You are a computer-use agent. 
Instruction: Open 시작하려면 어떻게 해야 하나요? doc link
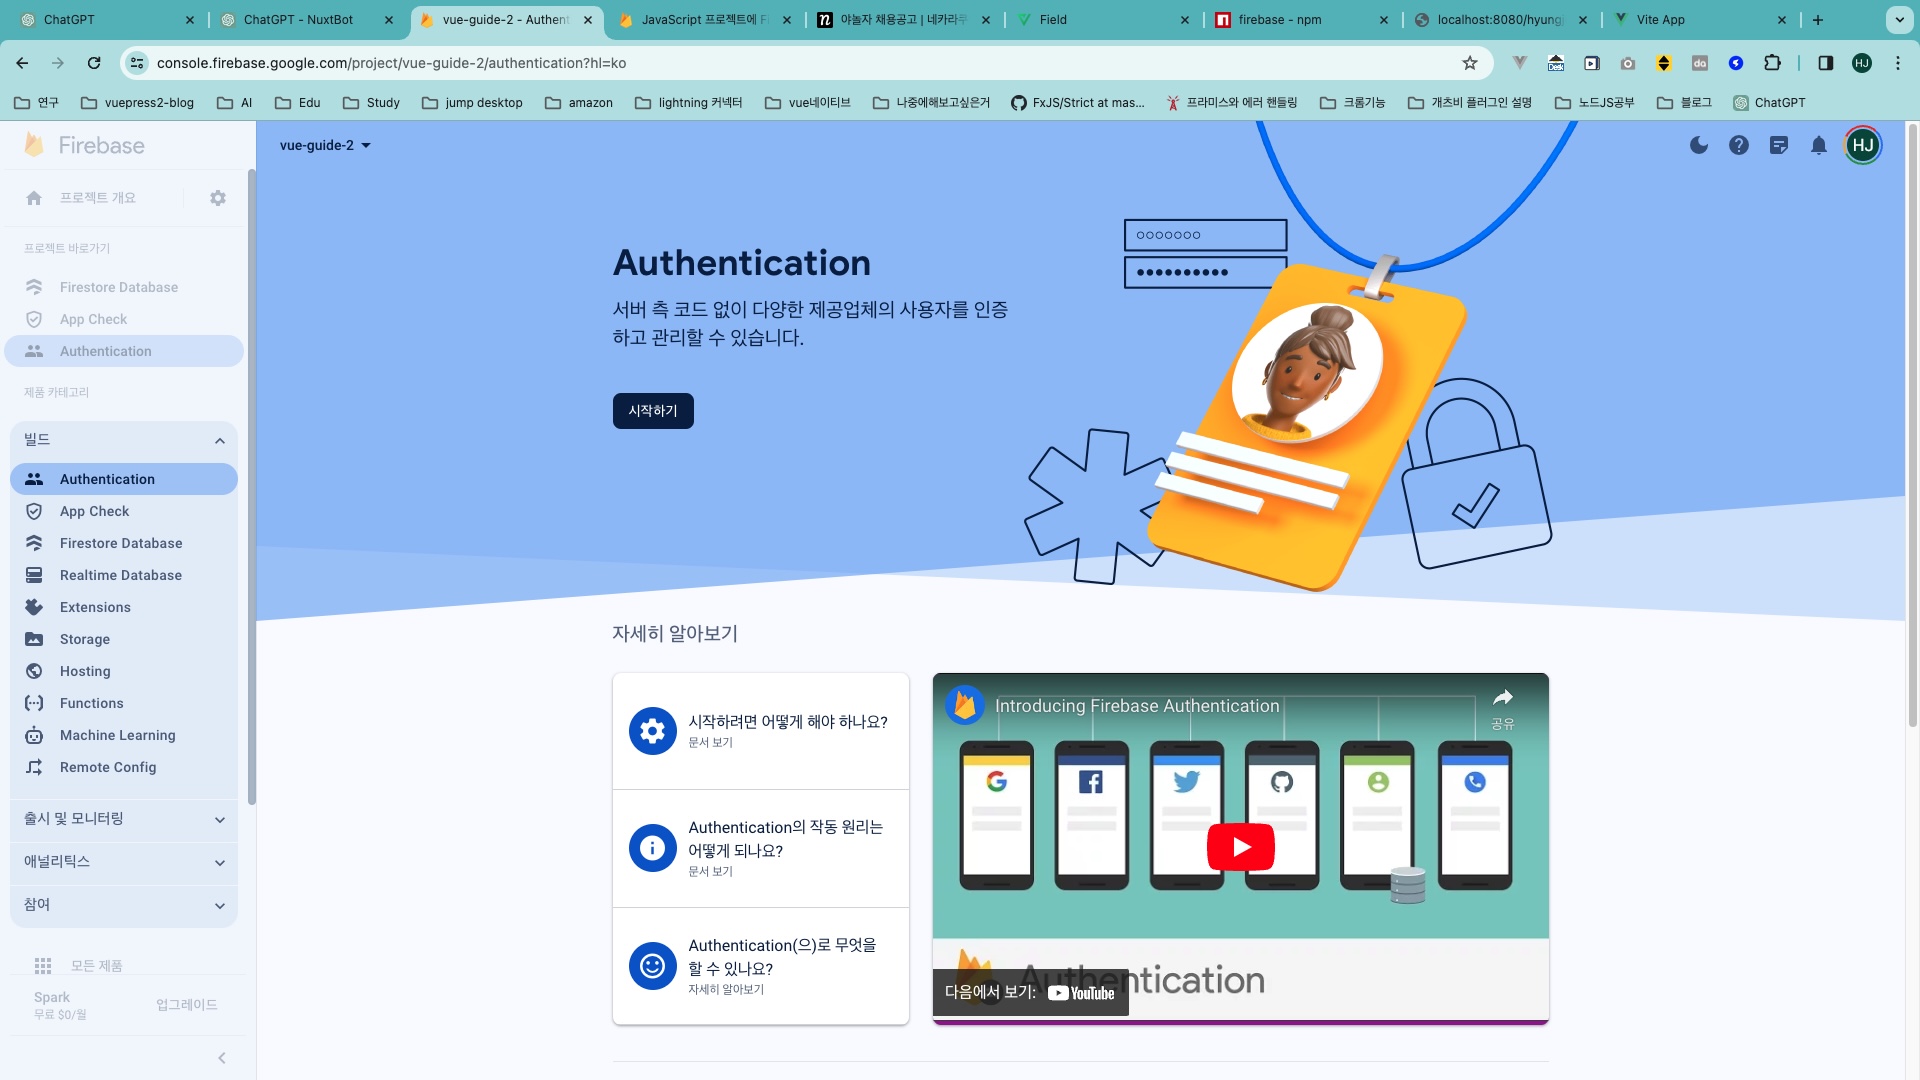761,731
